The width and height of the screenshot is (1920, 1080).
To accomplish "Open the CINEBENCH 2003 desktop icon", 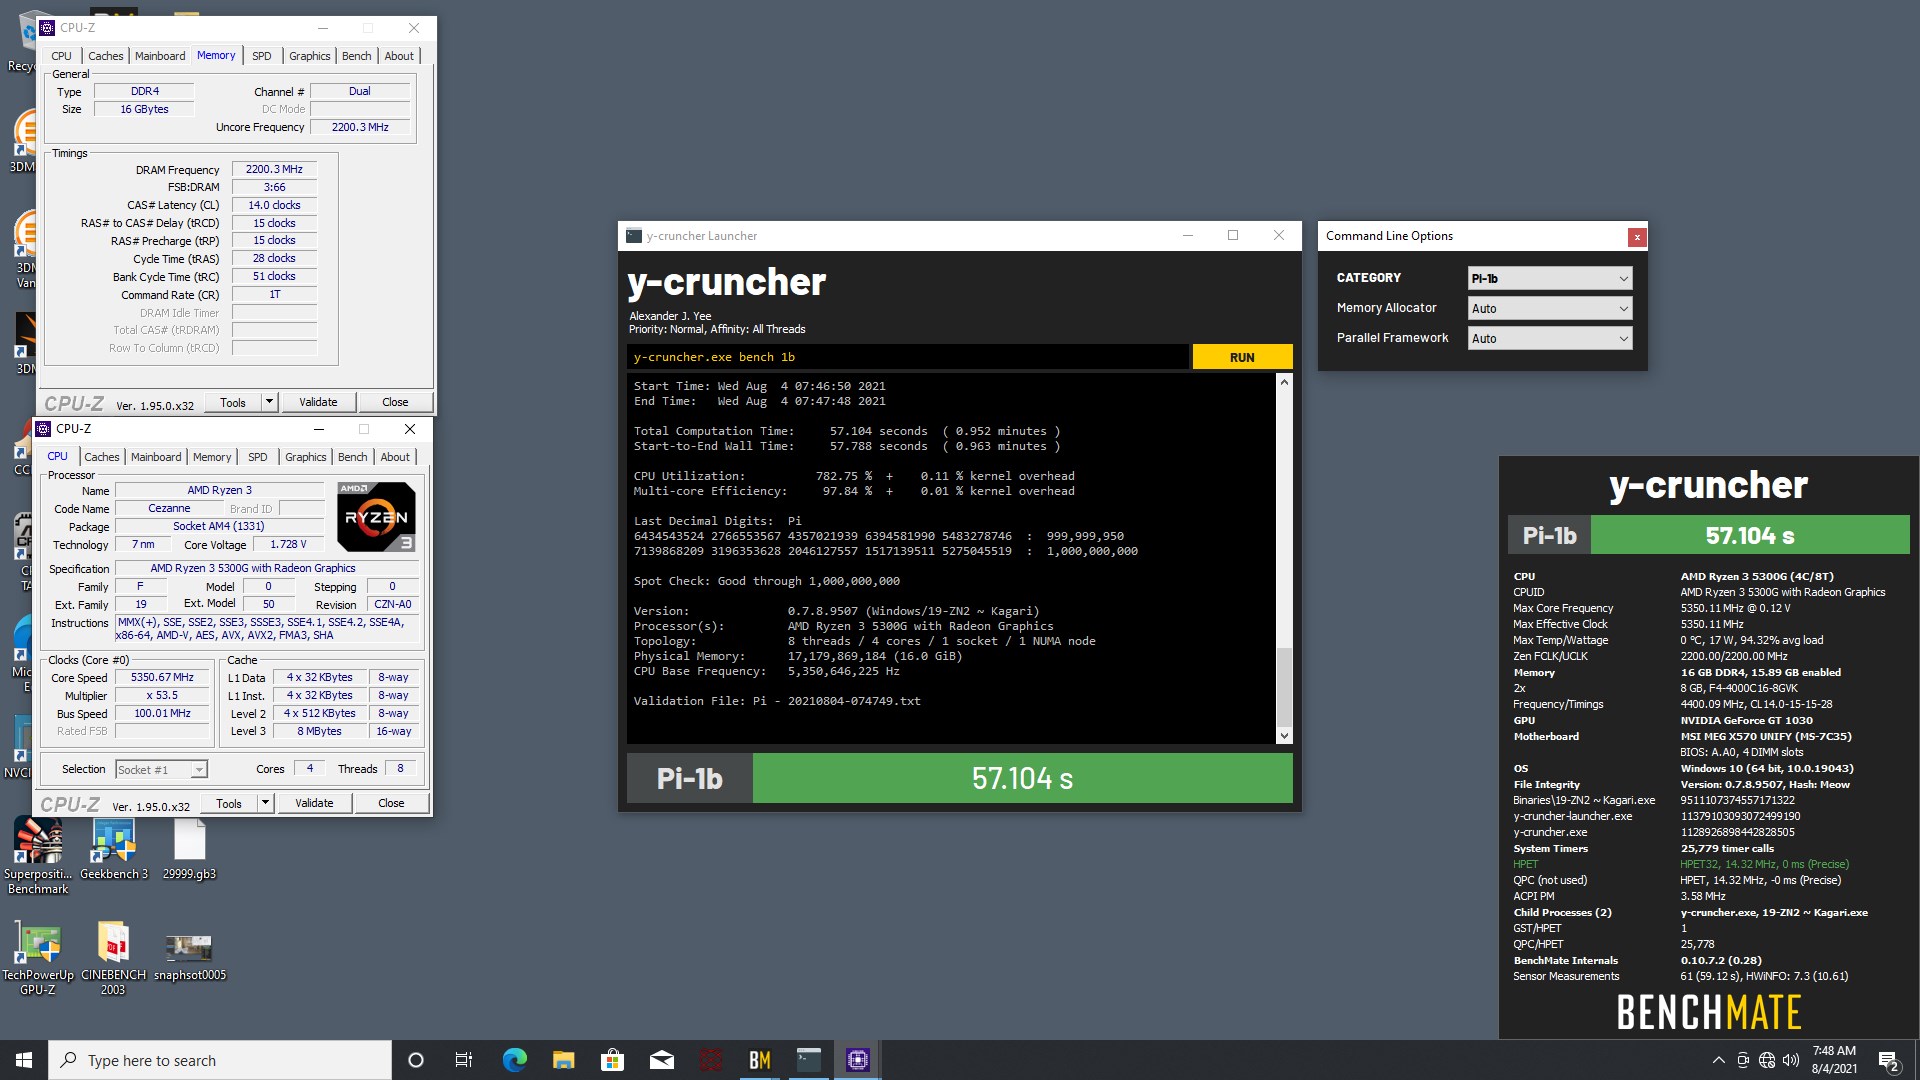I will 113,957.
